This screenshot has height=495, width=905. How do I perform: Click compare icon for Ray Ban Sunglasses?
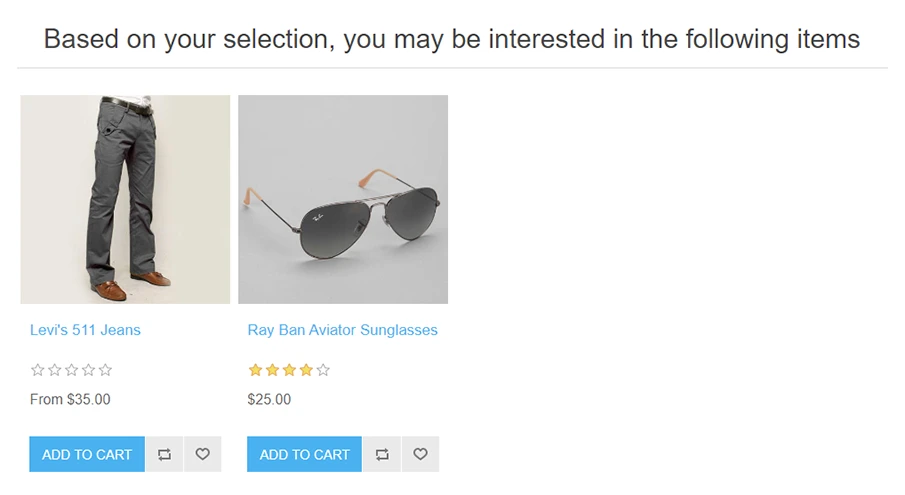[x=382, y=454]
